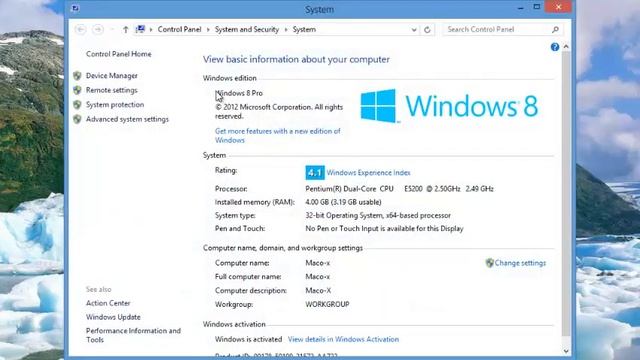Refresh the System page
640x360 pixels.
click(427, 30)
